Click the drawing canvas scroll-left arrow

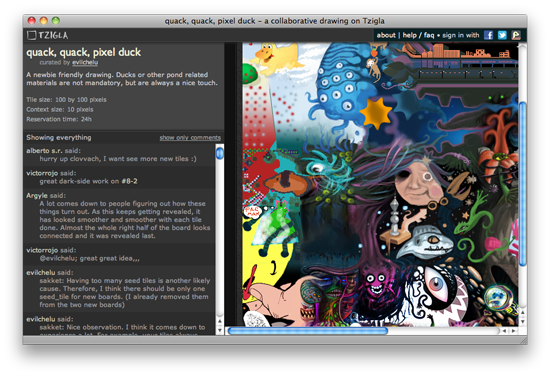pyautogui.click(x=504, y=331)
